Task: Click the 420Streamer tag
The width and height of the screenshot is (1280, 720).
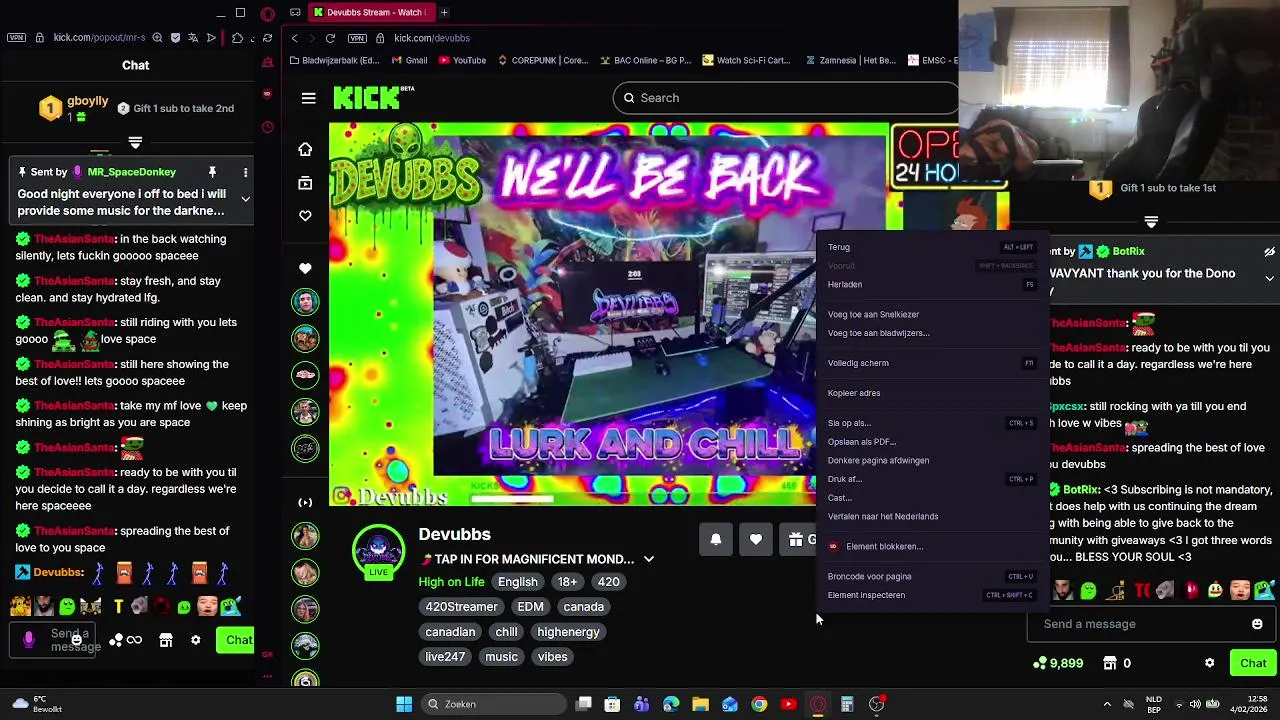Action: coord(461,607)
